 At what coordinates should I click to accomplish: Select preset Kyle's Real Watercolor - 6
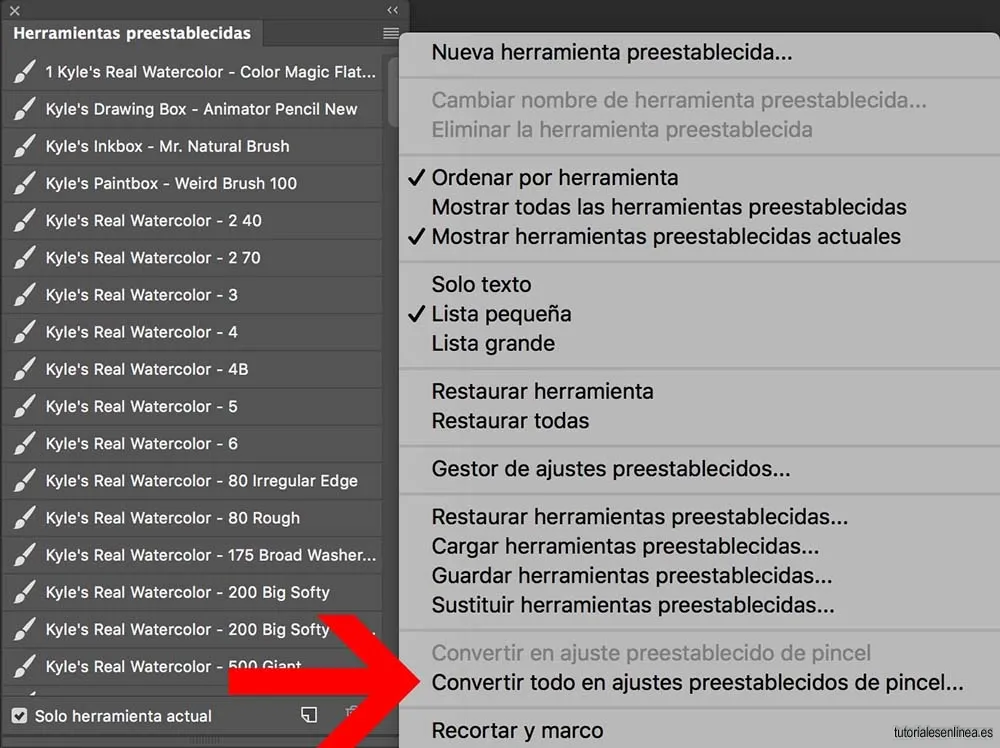193,443
